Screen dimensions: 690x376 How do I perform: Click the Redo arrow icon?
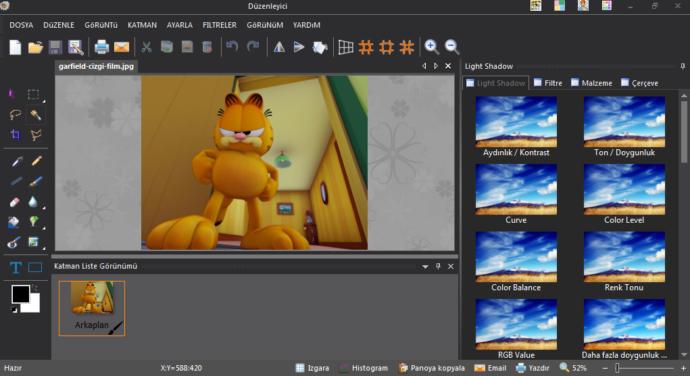(x=253, y=46)
